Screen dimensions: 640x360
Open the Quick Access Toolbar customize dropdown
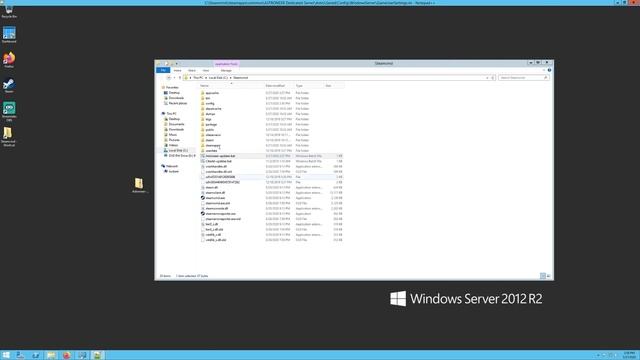[177, 64]
